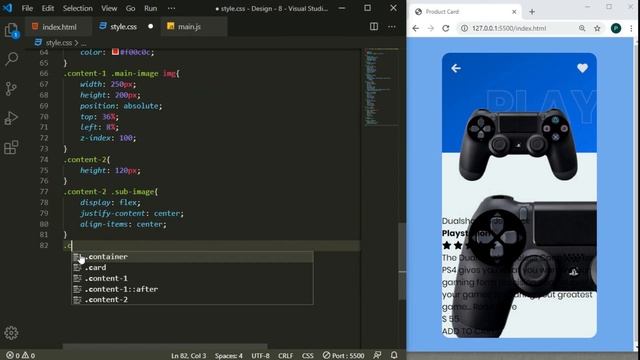Click line number 77 in gutter
The width and height of the screenshot is (640, 360).
coord(44,192)
